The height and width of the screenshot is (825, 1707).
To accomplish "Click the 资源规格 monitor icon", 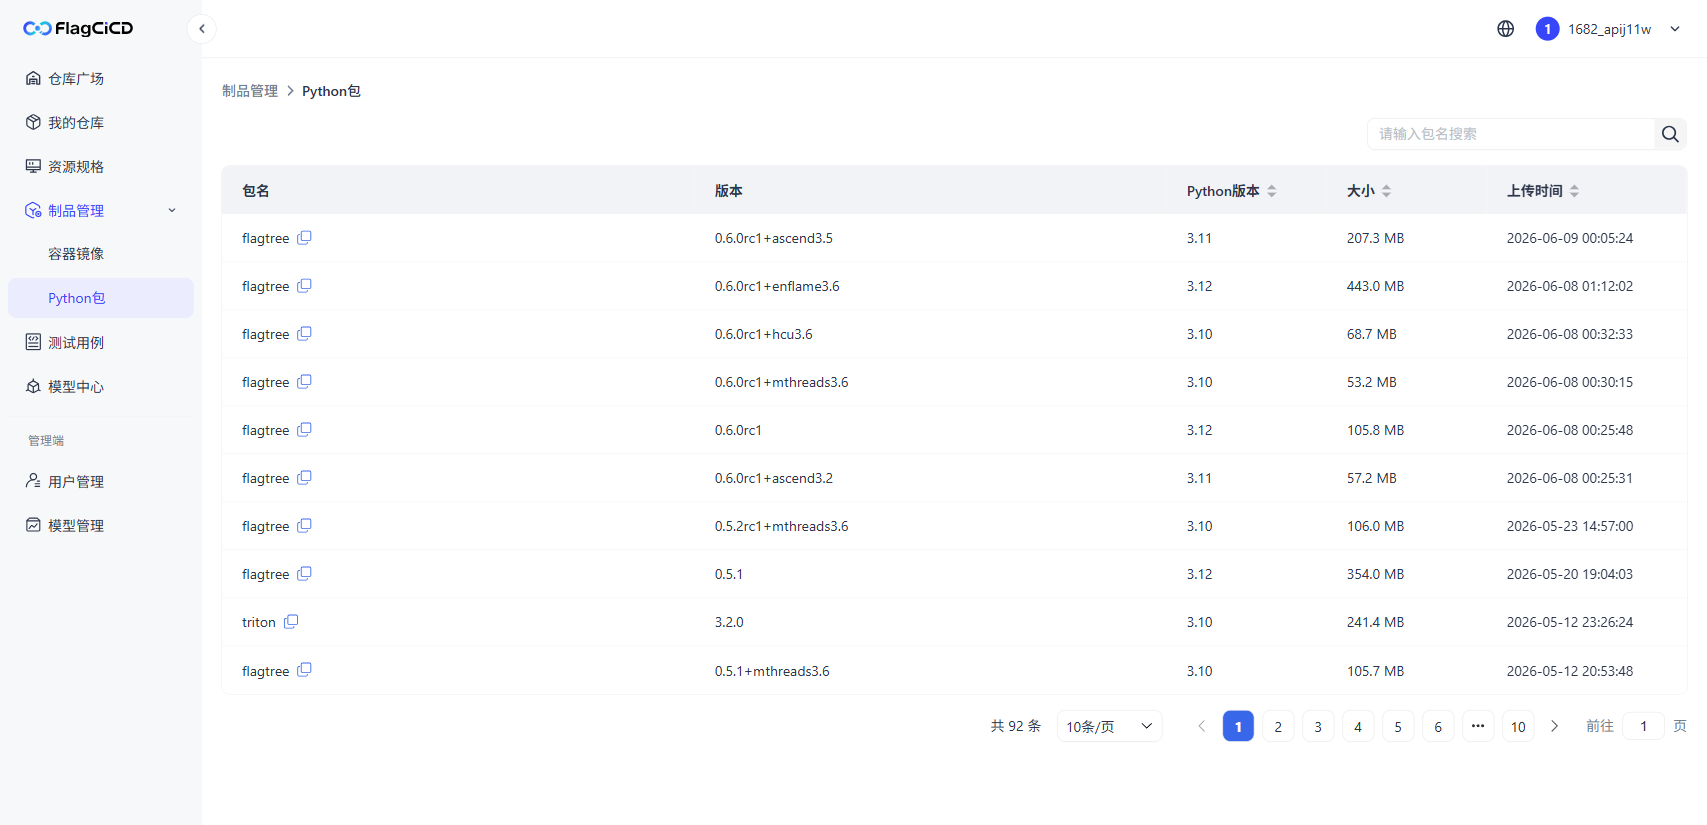I will pyautogui.click(x=33, y=166).
